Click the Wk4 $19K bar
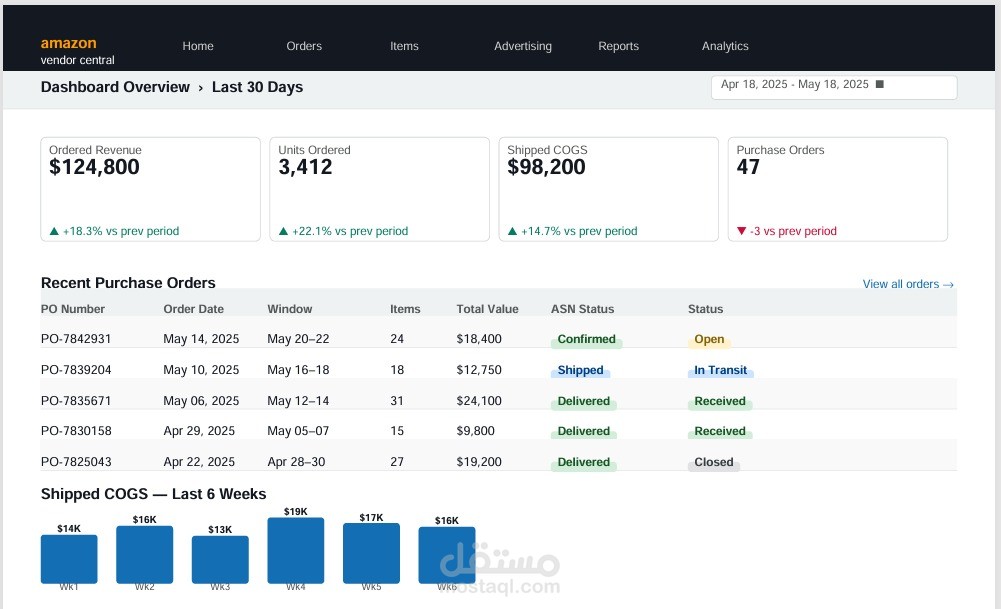Viewport: 1001px width, 609px height. pos(296,550)
